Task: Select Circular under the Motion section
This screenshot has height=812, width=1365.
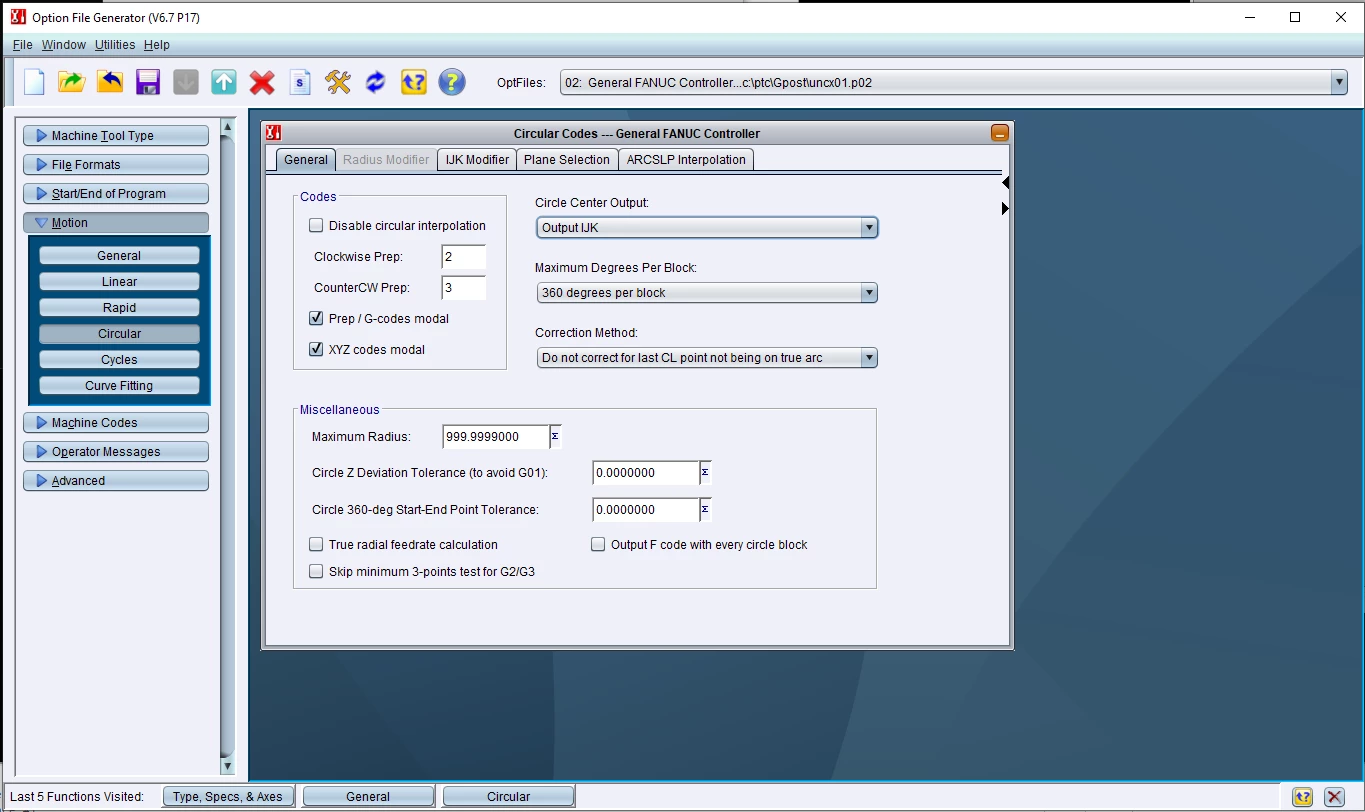Action: [x=119, y=334]
